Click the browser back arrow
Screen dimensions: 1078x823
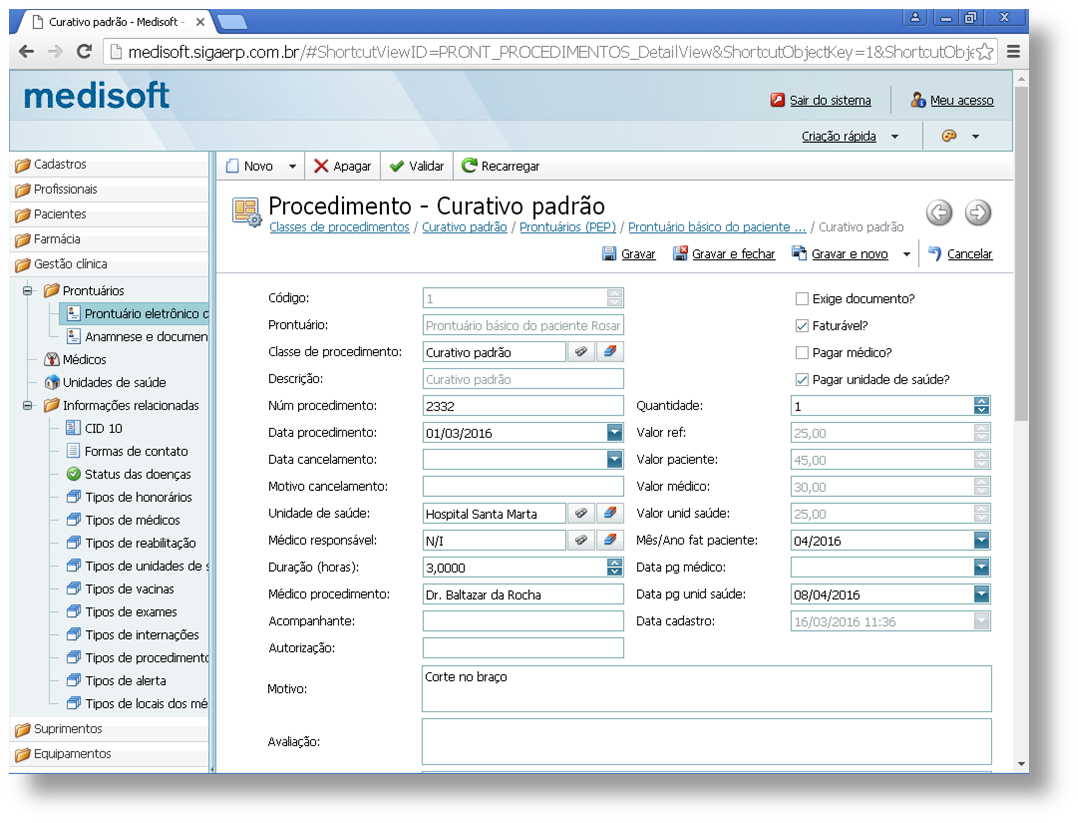26,52
